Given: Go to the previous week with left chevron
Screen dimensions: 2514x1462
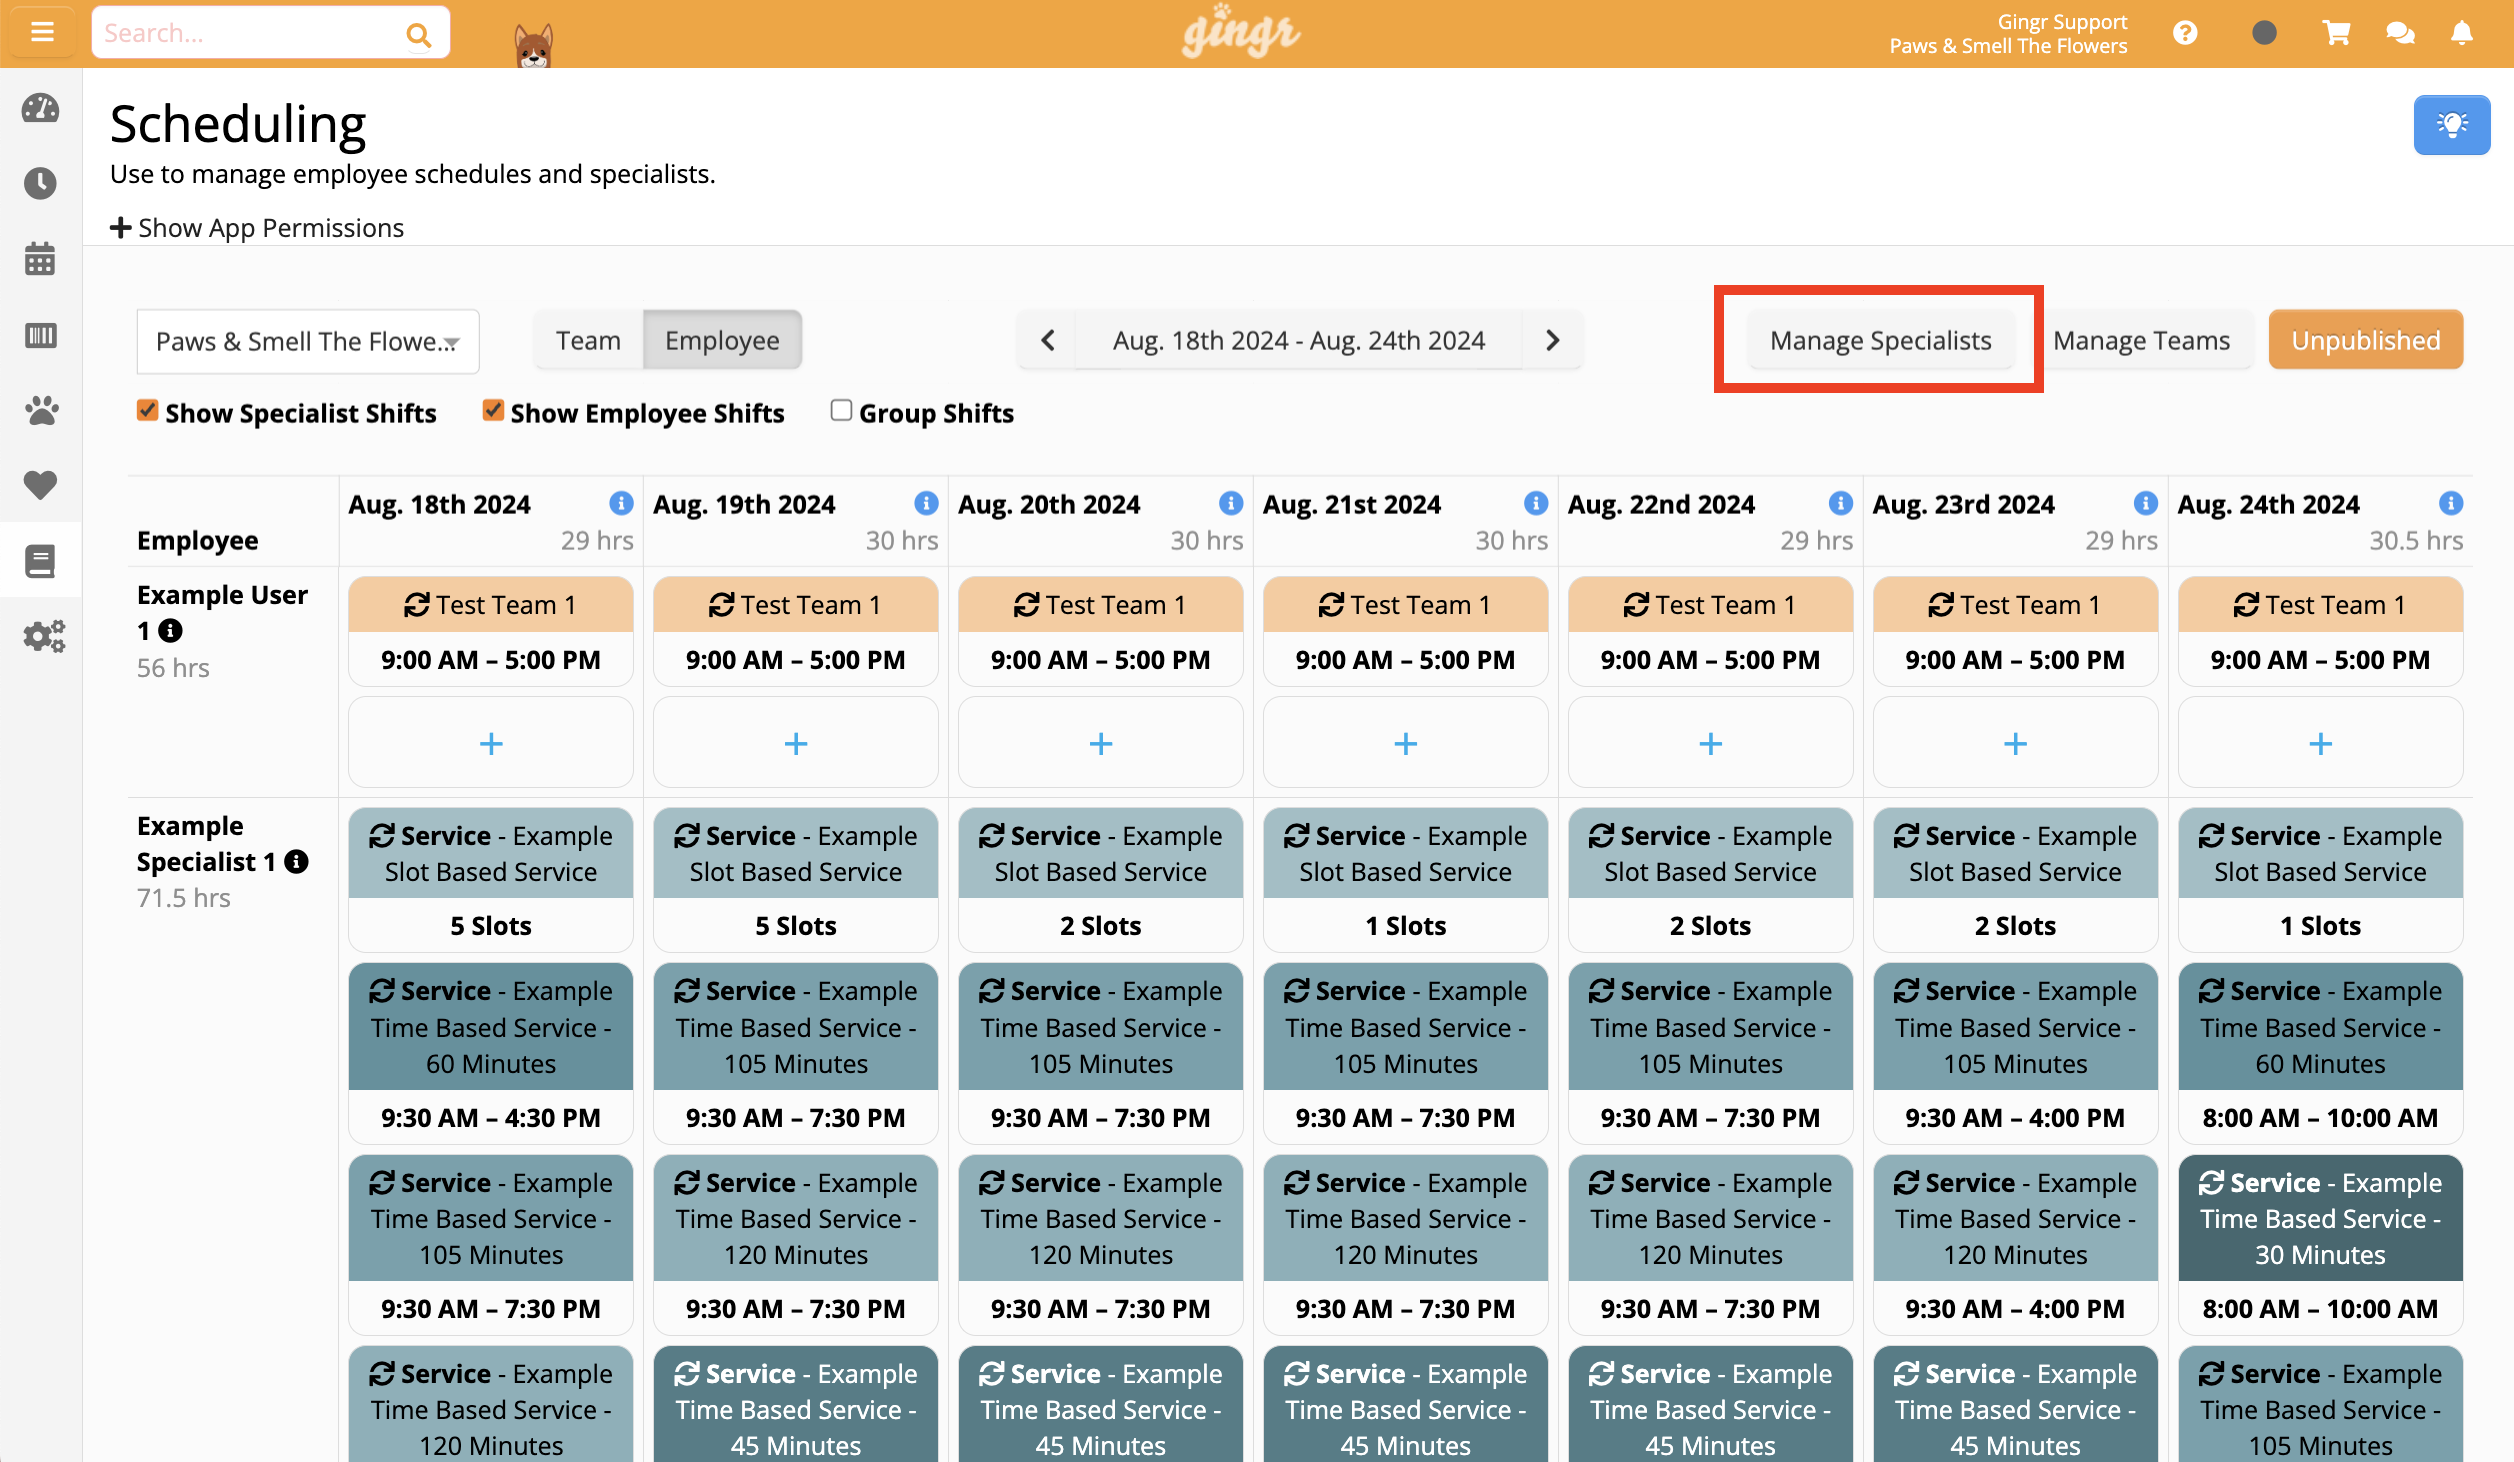Looking at the screenshot, I should [x=1047, y=340].
